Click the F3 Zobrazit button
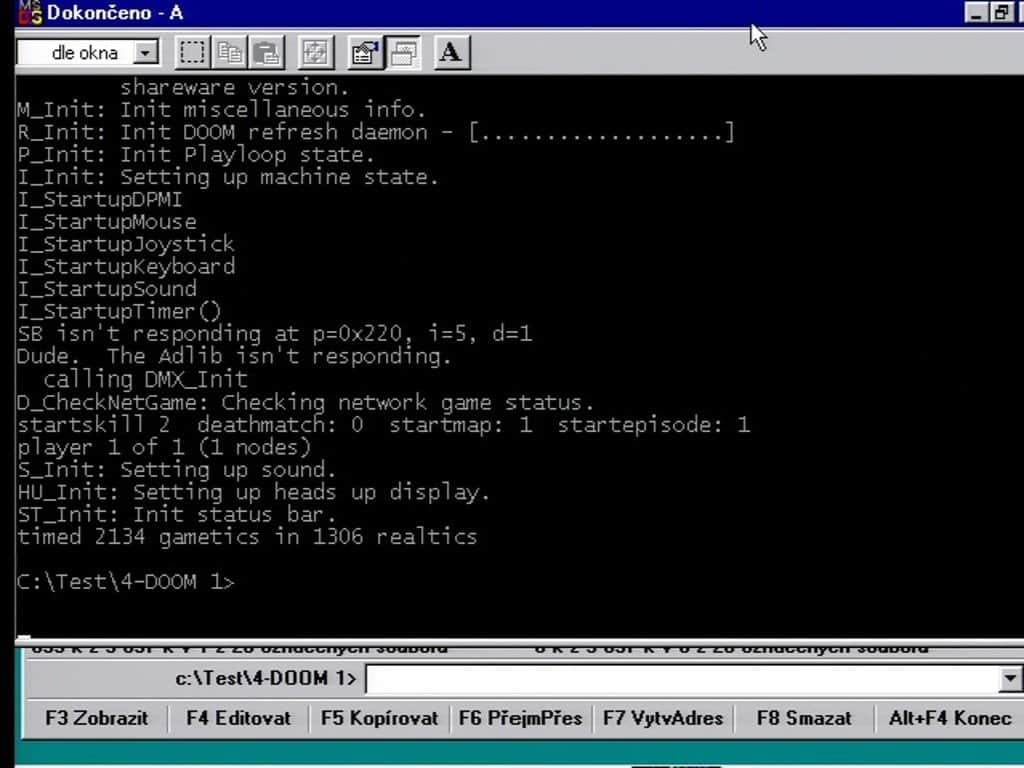Viewport: 1024px width, 768px height. point(97,718)
